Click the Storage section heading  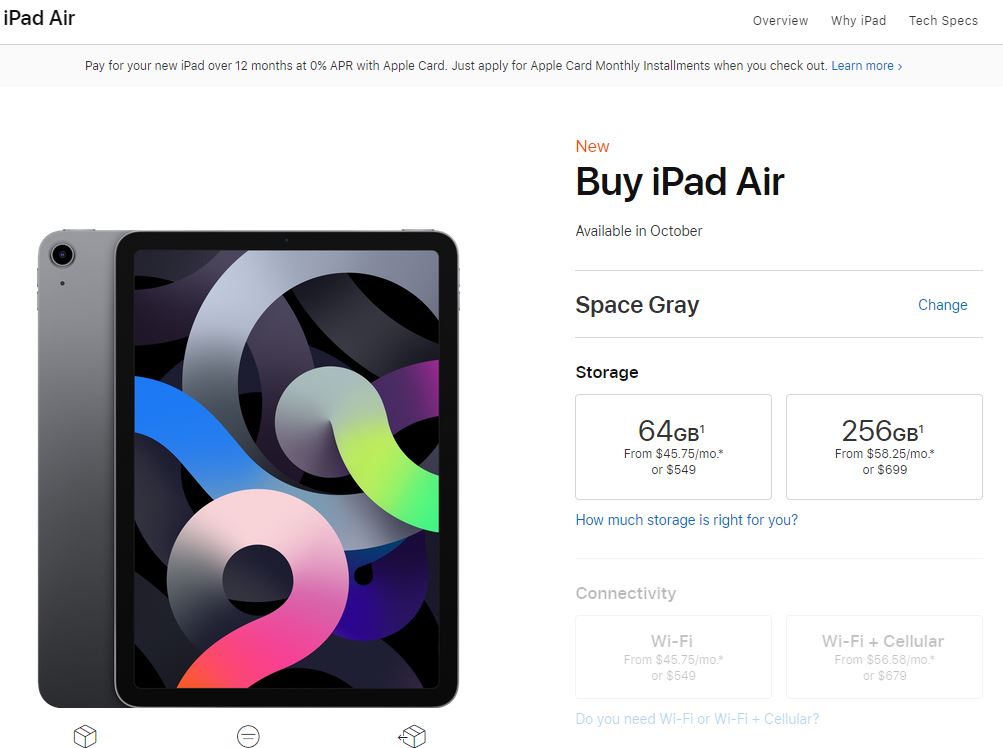pos(606,372)
